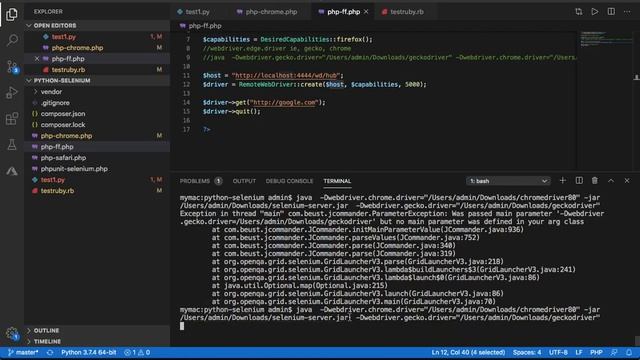Select the php-ff.php editor tab
This screenshot has height=360, width=640.
343,12
